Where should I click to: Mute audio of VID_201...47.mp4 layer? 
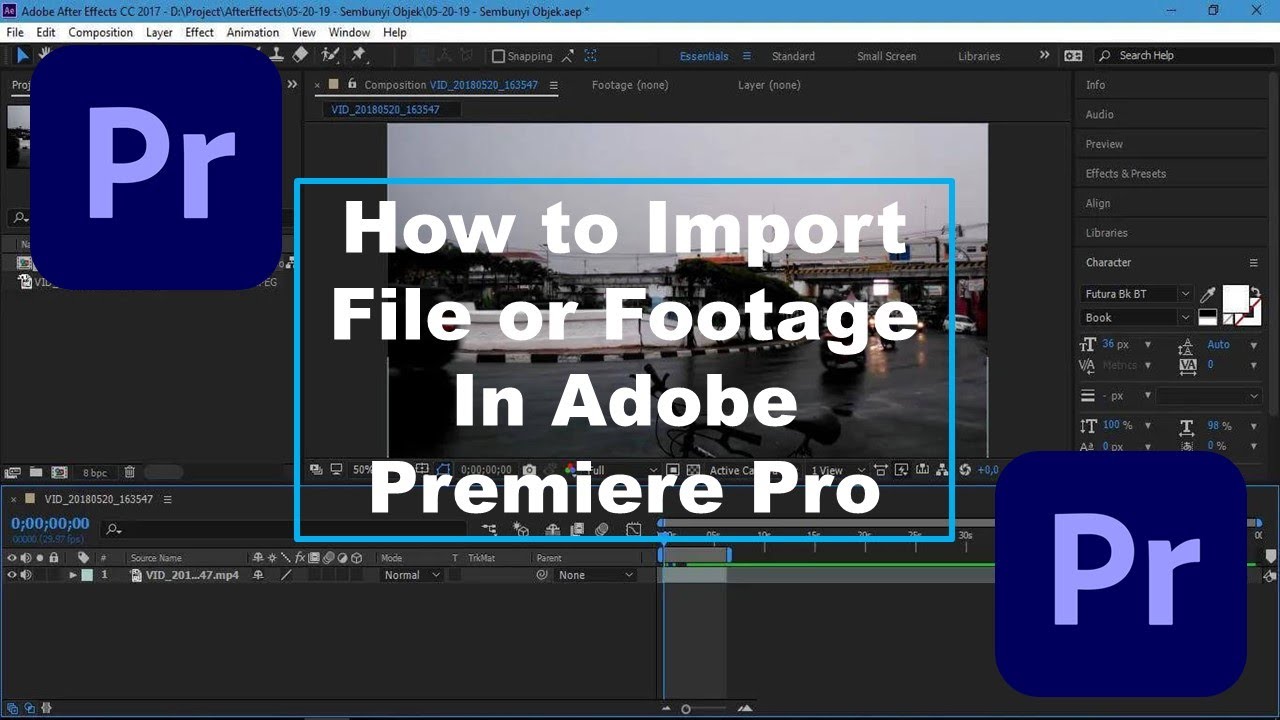[26, 575]
